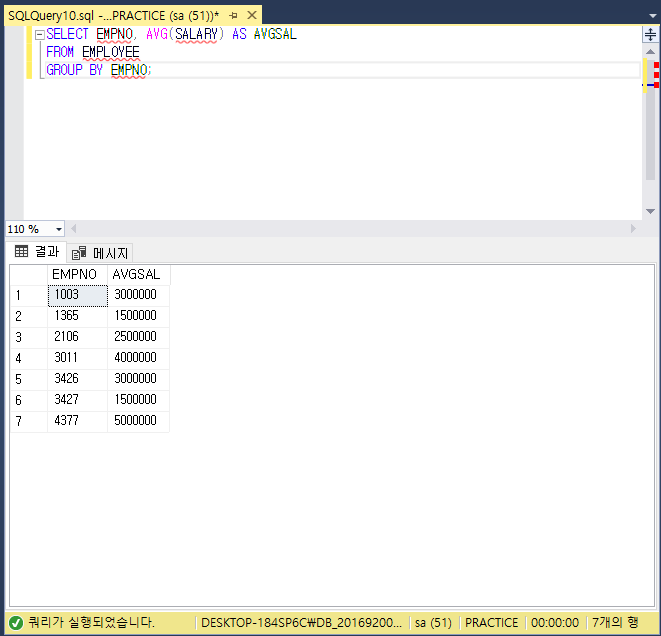Click the horizontal scroll left arrow

click(x=74, y=228)
